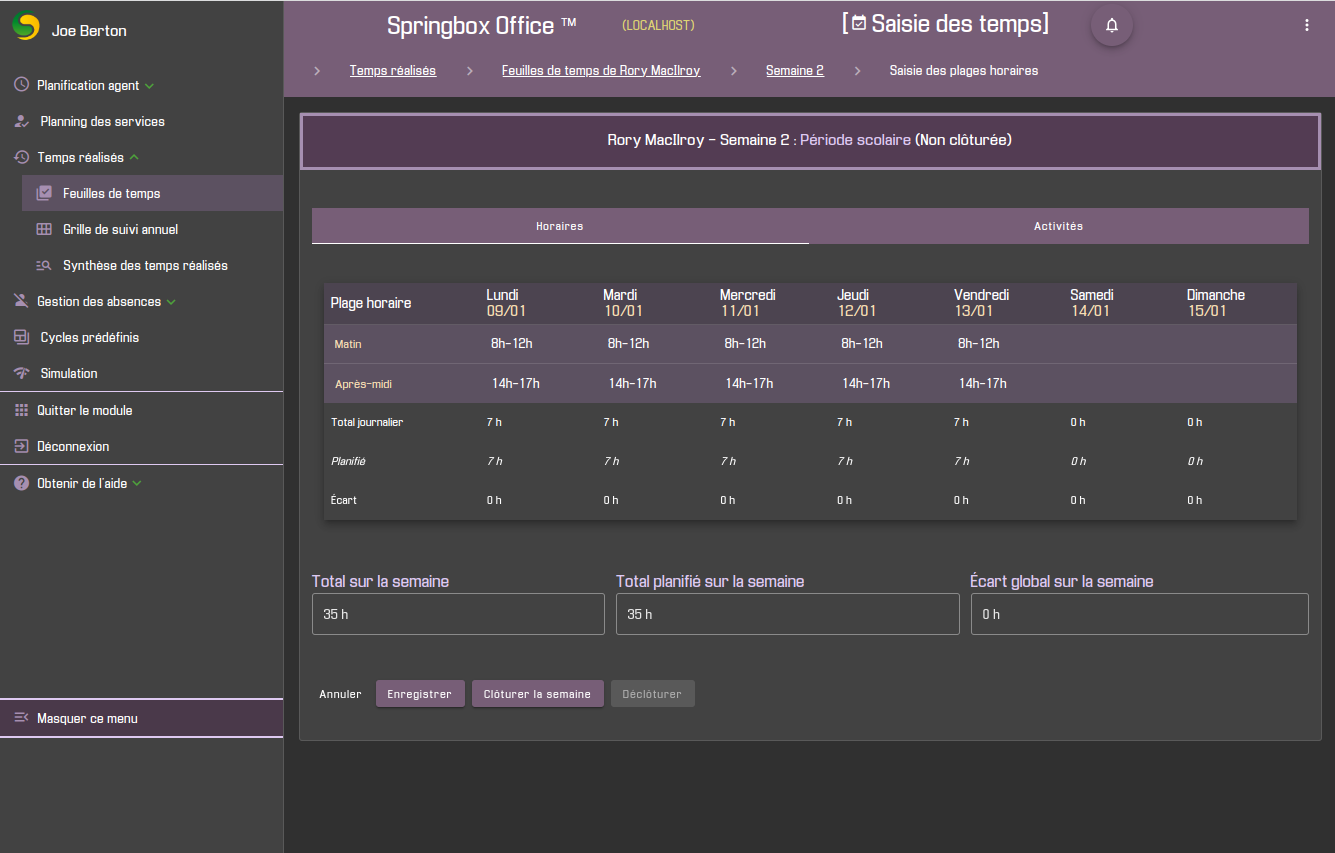Image resolution: width=1335 pixels, height=853 pixels.
Task: Click the Total sur la semaine field
Action: 458,614
